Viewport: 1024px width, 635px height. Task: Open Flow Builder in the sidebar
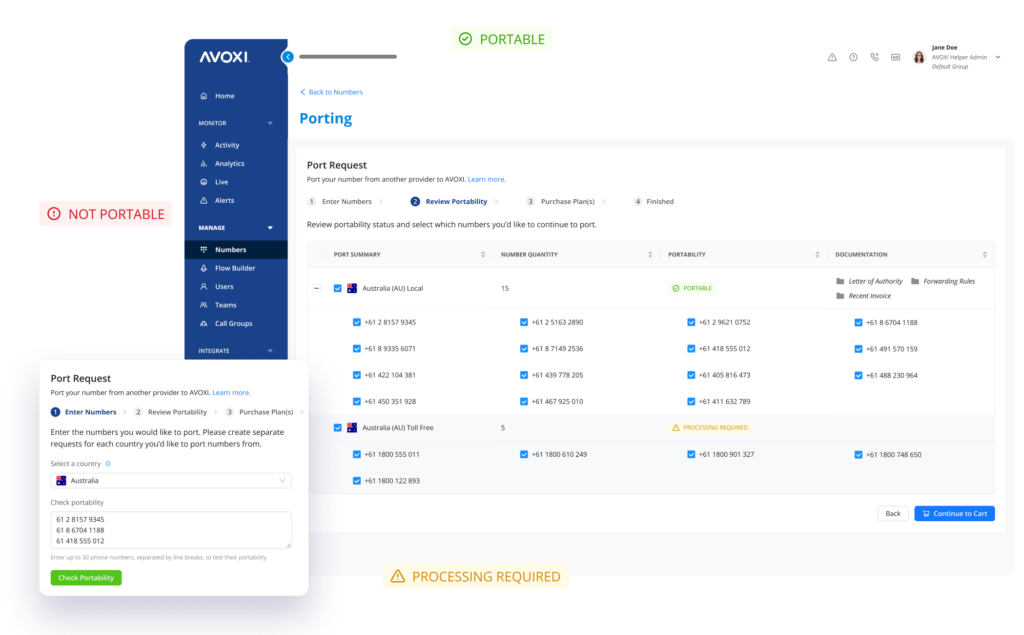[x=234, y=268]
